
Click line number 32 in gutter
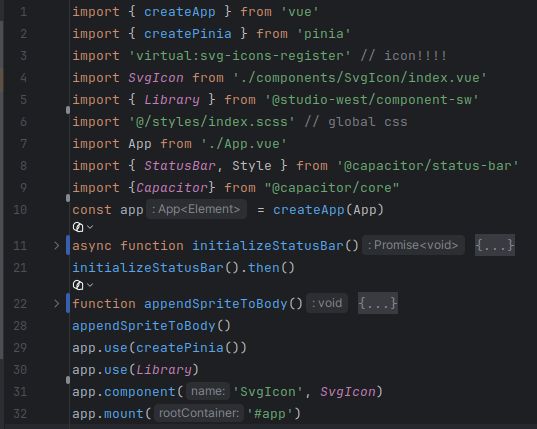tap(20, 414)
